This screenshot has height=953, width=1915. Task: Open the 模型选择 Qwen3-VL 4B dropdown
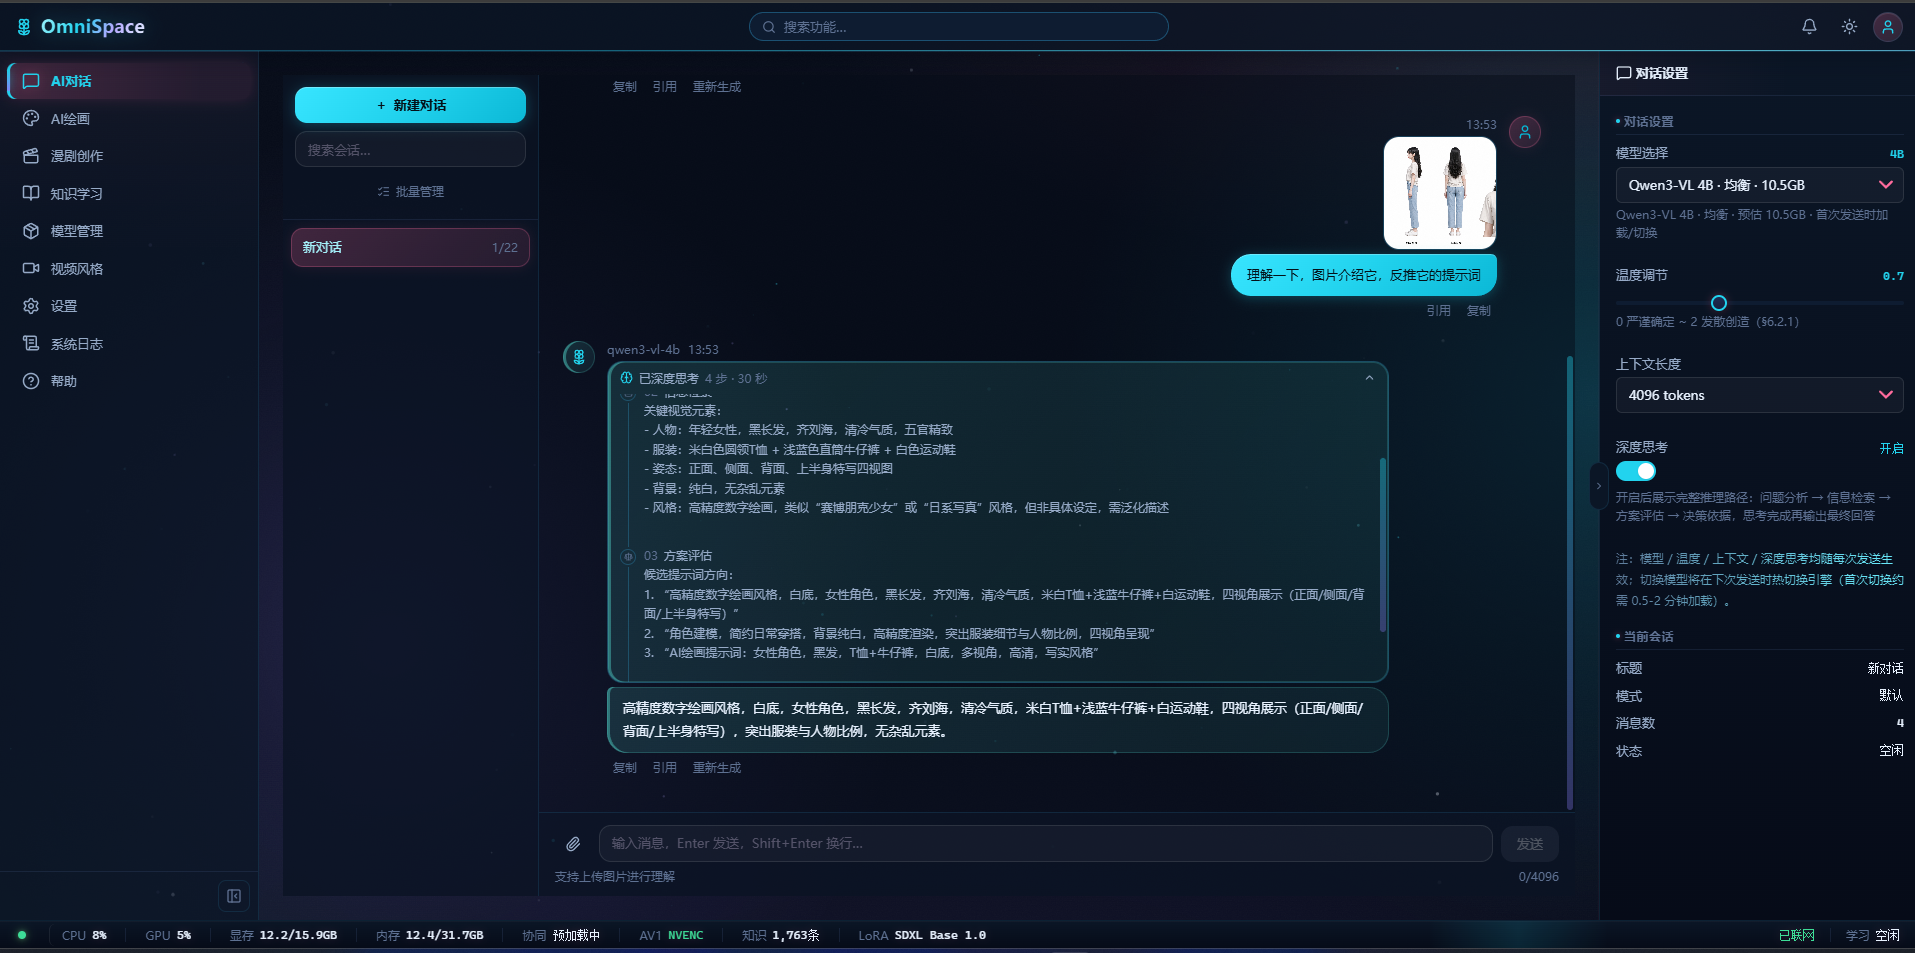click(x=1759, y=185)
